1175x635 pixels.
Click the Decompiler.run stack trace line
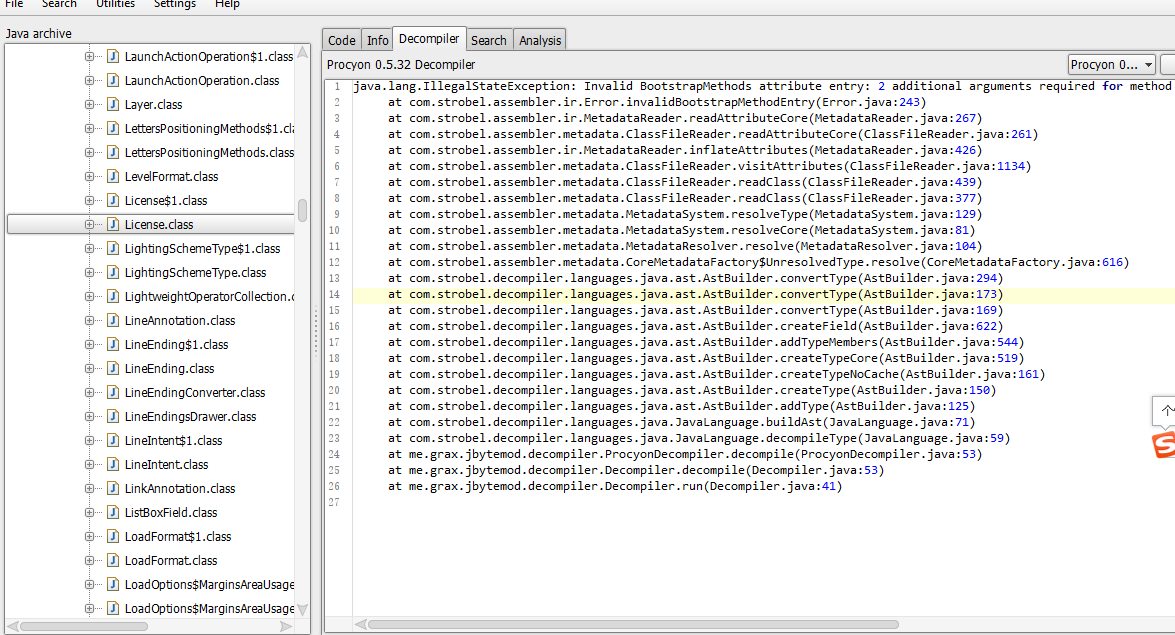click(614, 486)
